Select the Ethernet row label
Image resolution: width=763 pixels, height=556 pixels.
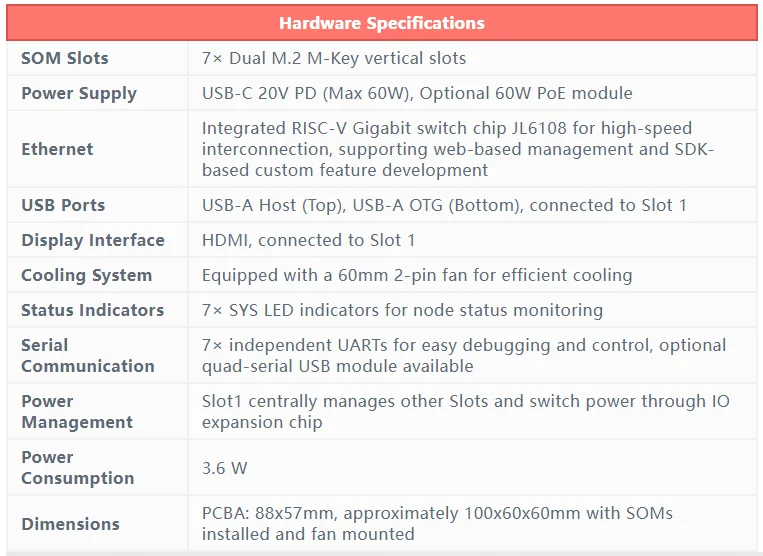point(57,149)
